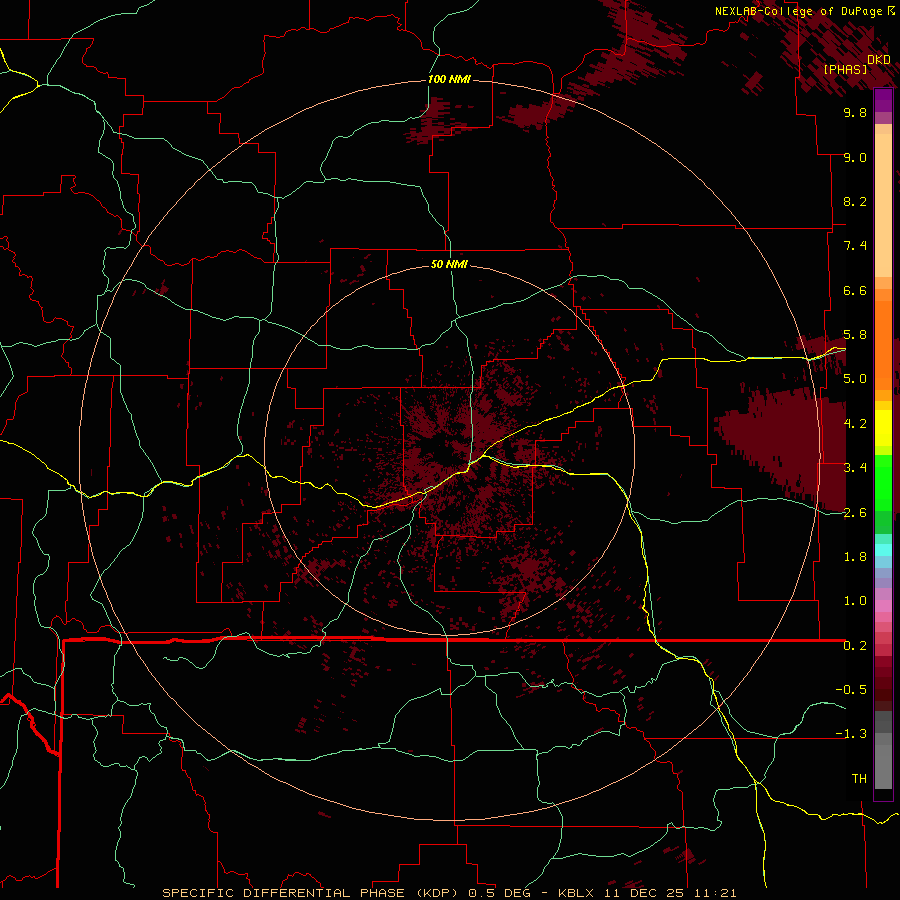Click the 4.2 value on the color scale
This screenshot has height=900, width=900.
tap(855, 424)
